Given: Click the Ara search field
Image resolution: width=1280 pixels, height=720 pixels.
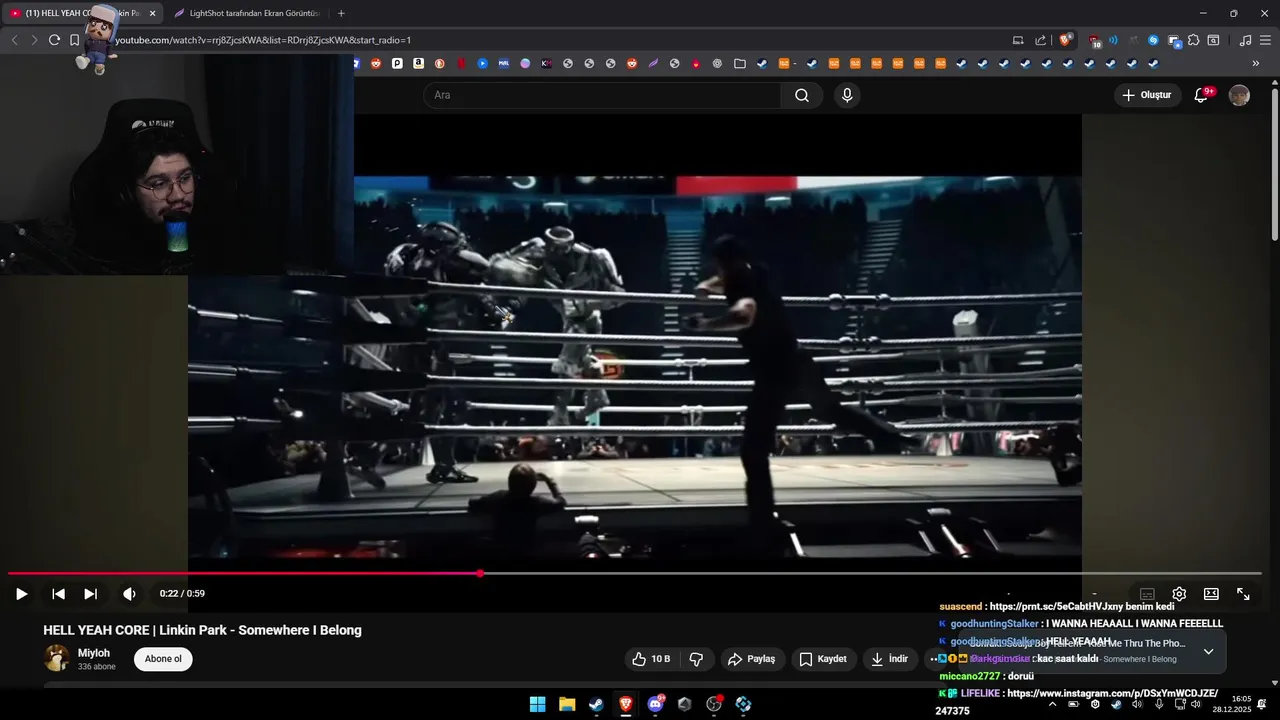Looking at the screenshot, I should 602,95.
